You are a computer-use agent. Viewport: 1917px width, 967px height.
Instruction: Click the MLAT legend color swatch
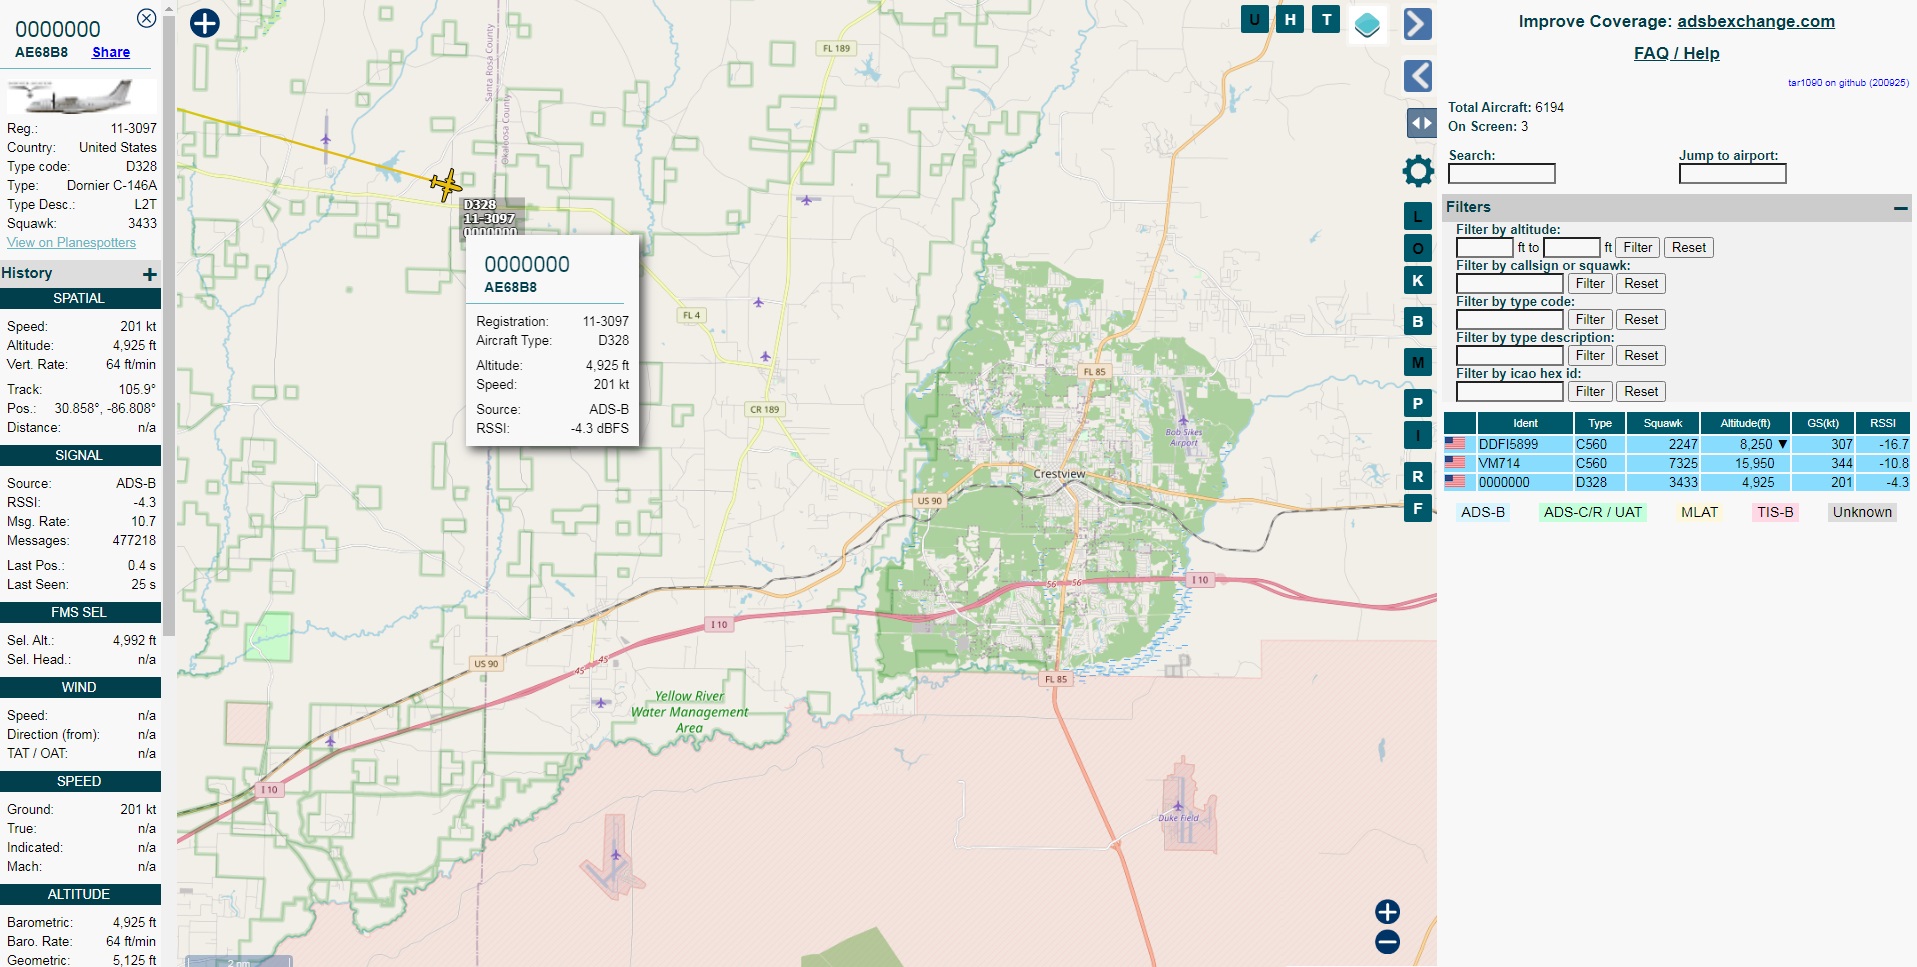coord(1699,512)
